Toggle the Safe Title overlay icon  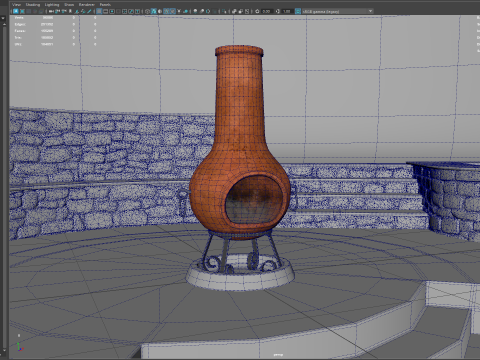point(137,11)
